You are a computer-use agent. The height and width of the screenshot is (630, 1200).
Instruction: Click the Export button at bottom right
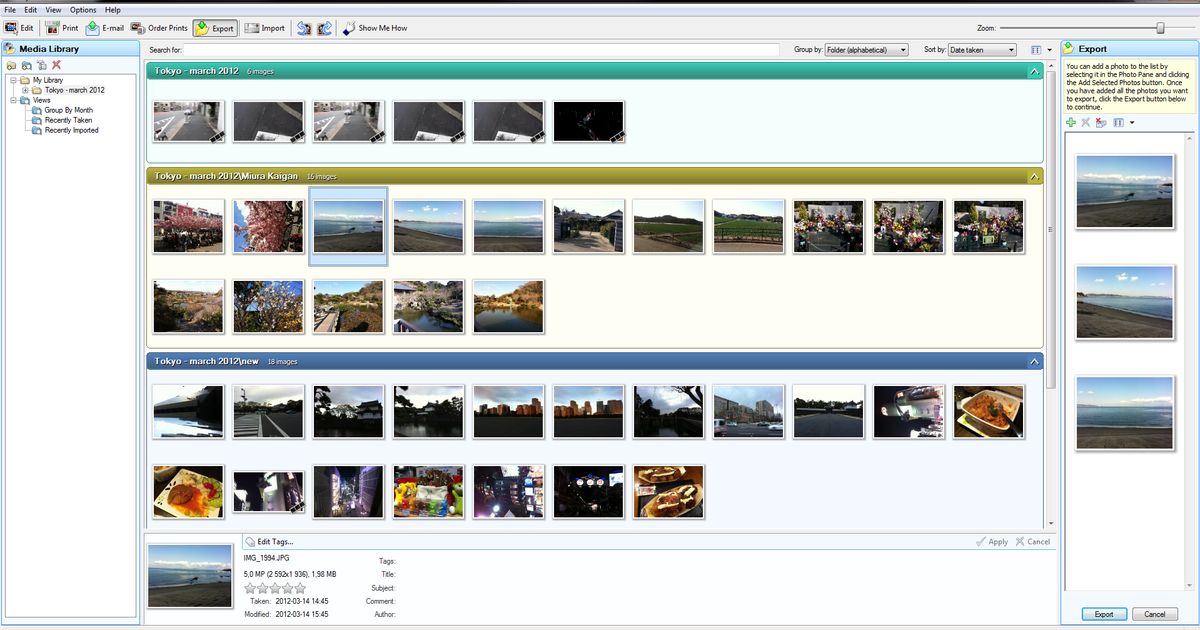point(1103,614)
